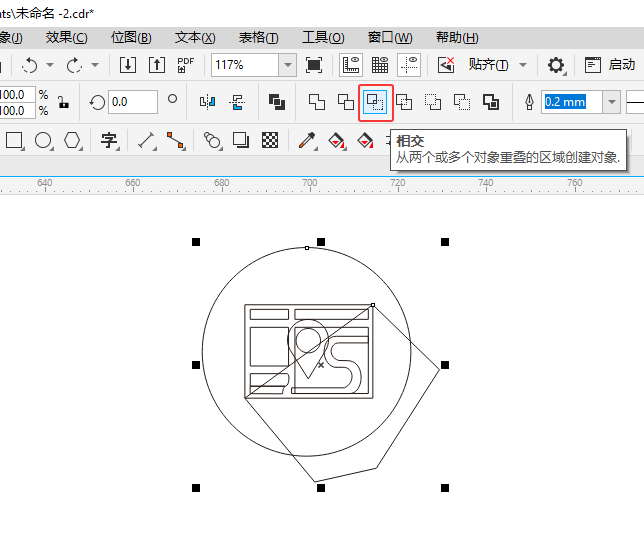
Task: Open the 效果(C) menu
Action: (x=67, y=38)
